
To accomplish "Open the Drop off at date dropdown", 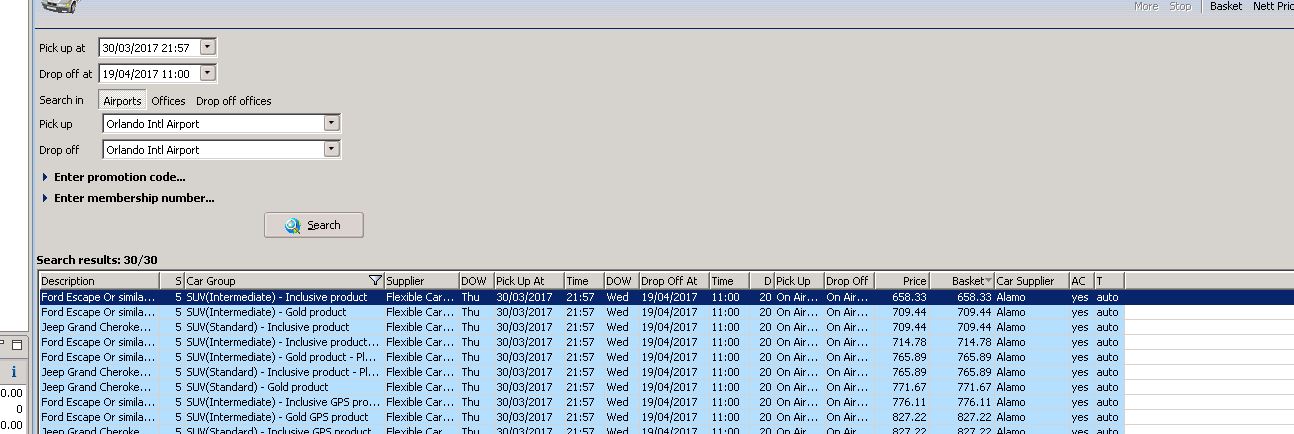I will coord(207,73).
